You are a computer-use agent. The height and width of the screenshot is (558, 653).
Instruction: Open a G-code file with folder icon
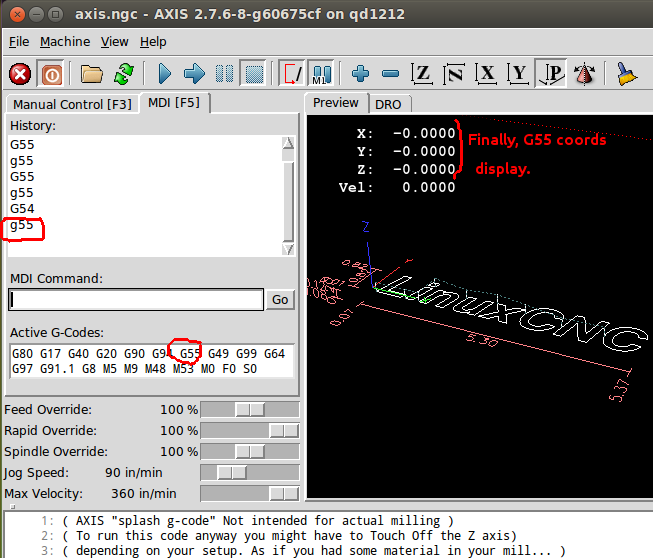[92, 74]
